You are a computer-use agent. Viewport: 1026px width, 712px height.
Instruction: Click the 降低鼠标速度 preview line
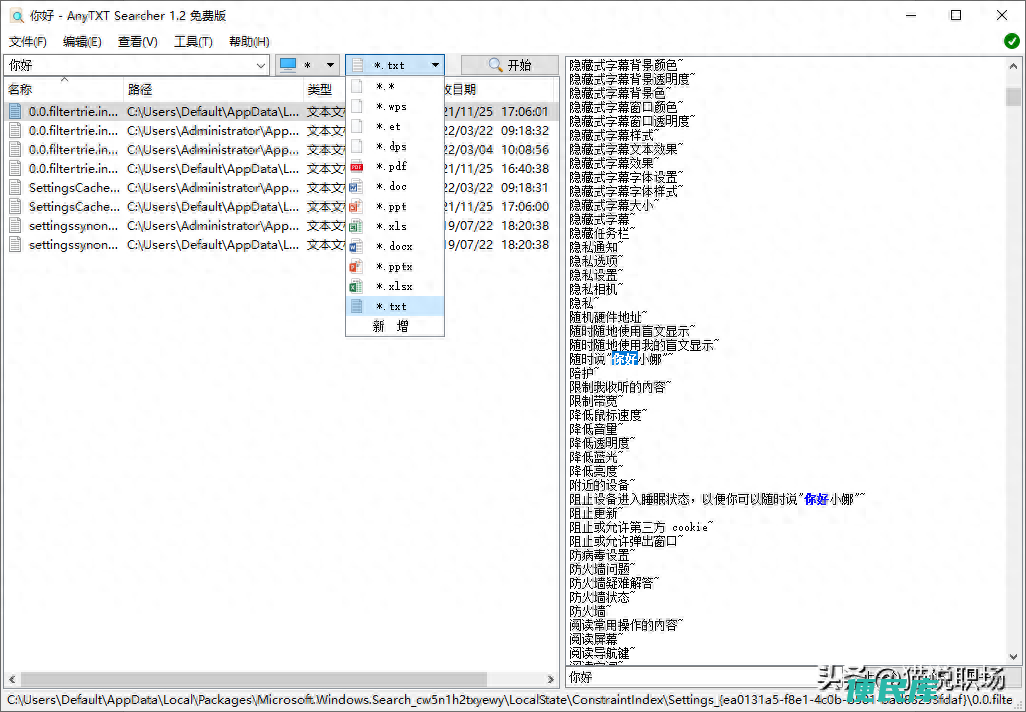(608, 415)
